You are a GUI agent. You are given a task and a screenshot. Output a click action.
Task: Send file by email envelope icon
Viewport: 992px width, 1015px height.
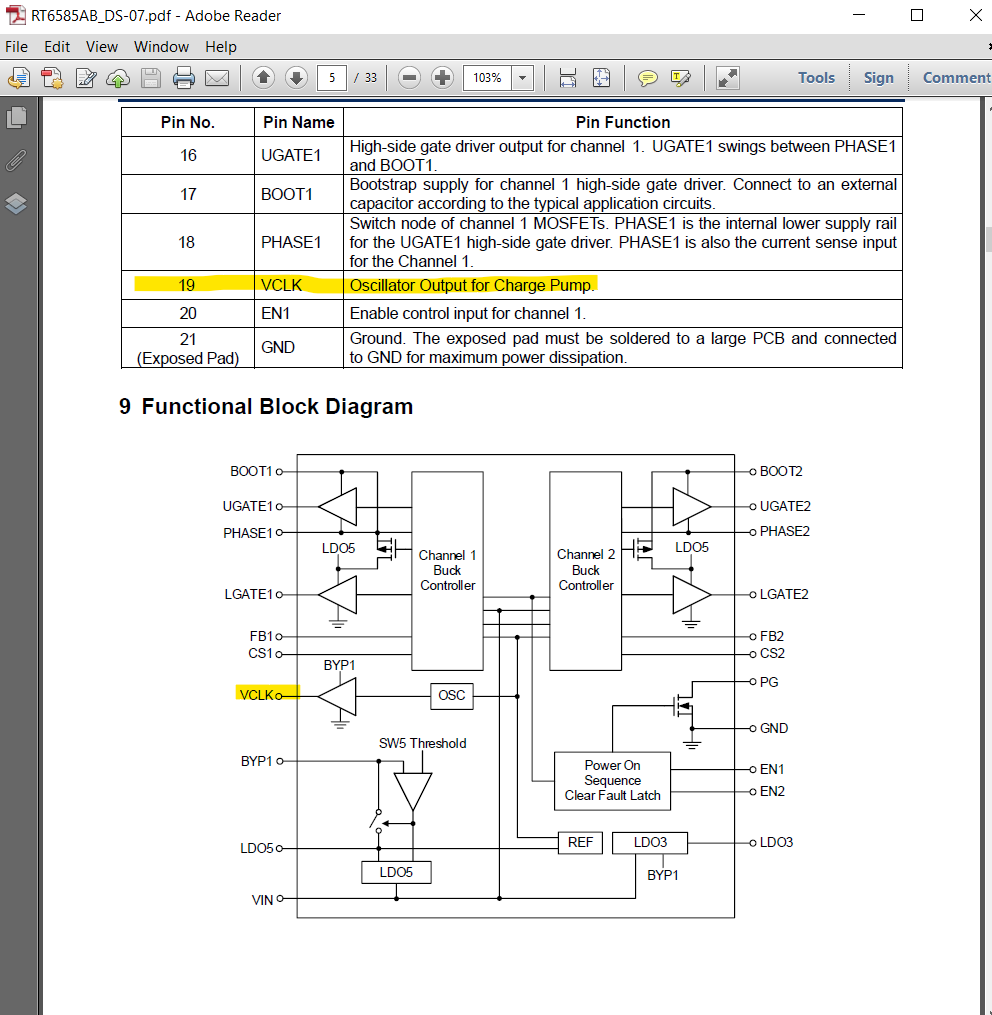(217, 78)
